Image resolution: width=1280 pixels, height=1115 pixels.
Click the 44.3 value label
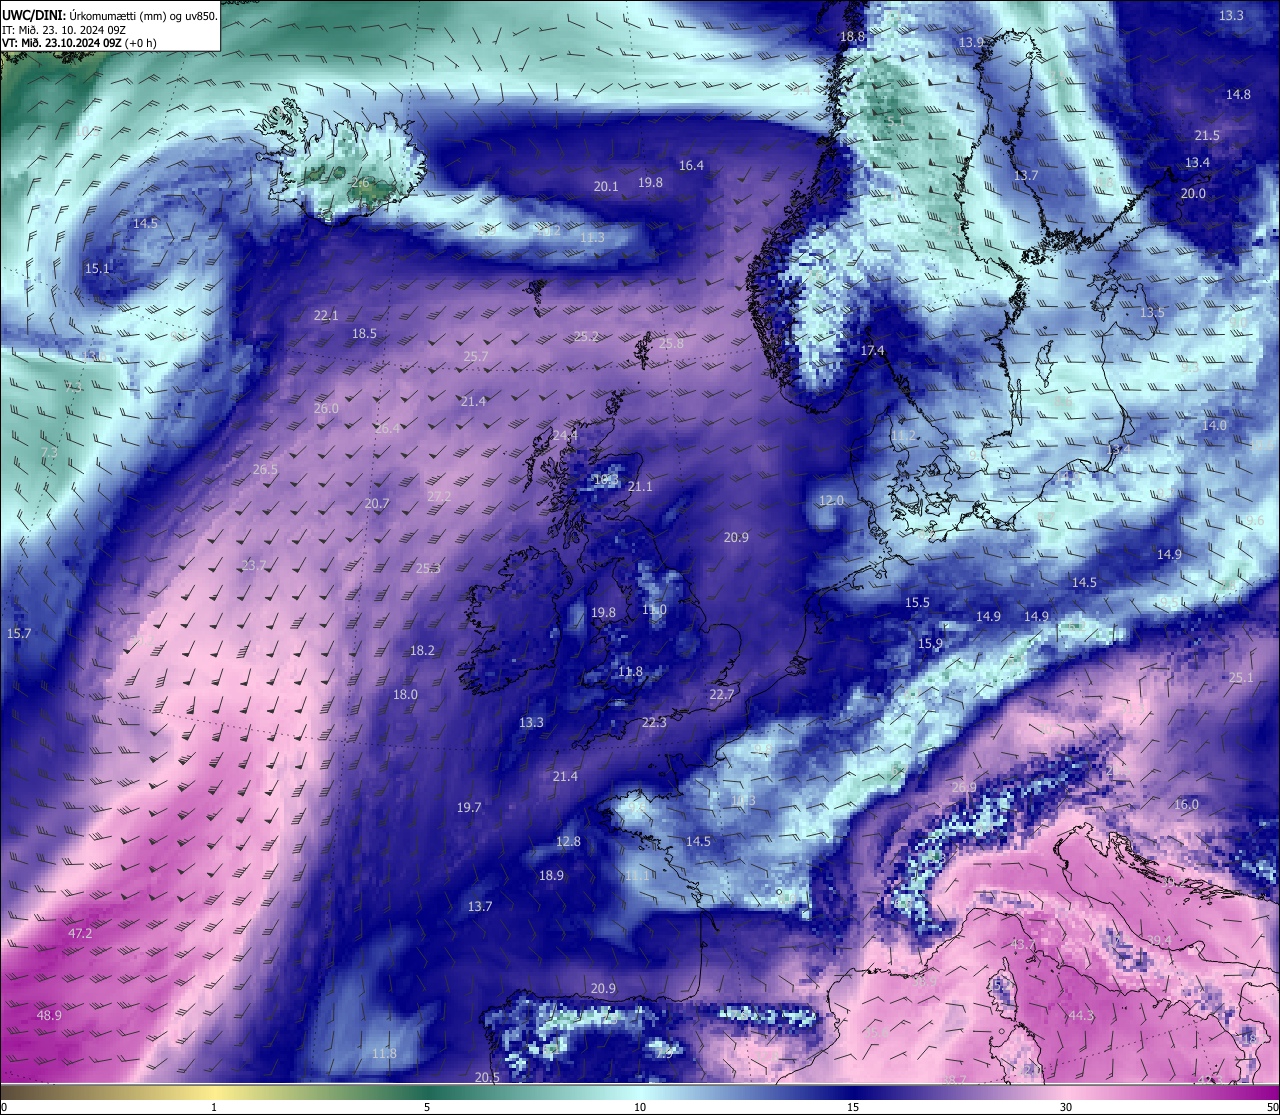pos(1081,1015)
